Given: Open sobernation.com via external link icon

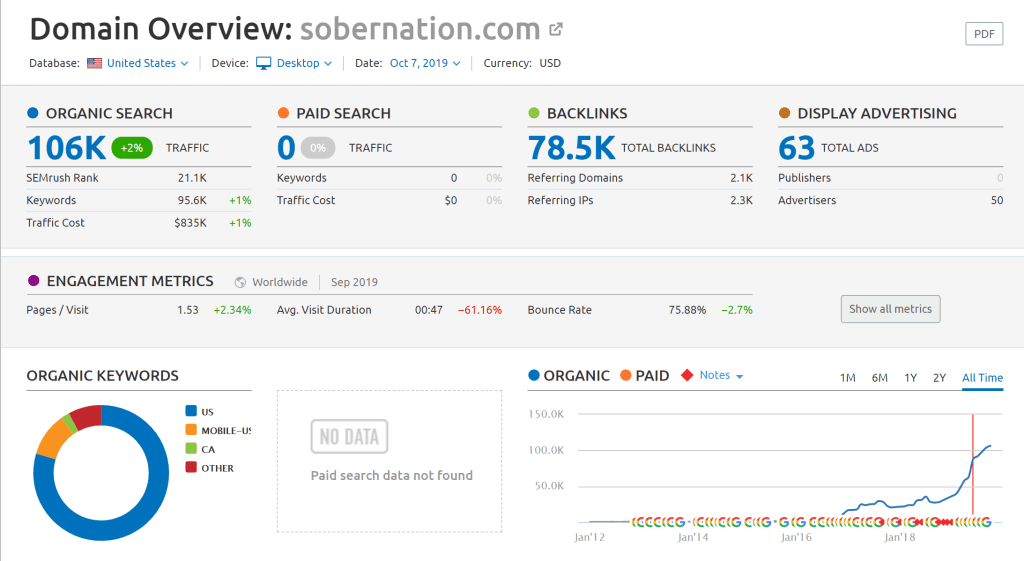Looking at the screenshot, I should [556, 29].
